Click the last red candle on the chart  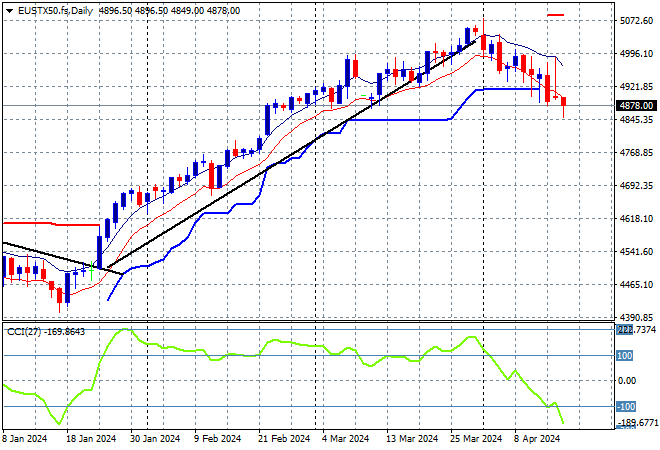click(564, 101)
